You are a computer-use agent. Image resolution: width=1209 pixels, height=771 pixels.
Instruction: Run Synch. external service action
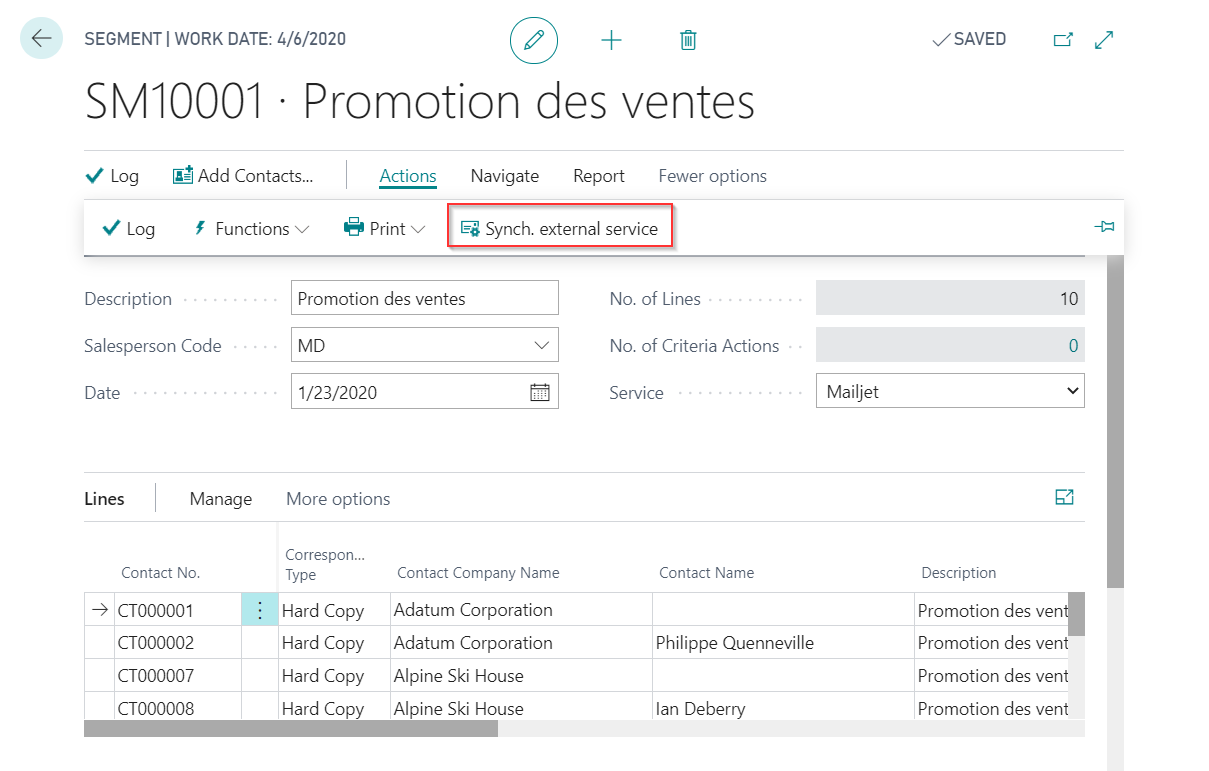click(x=559, y=229)
